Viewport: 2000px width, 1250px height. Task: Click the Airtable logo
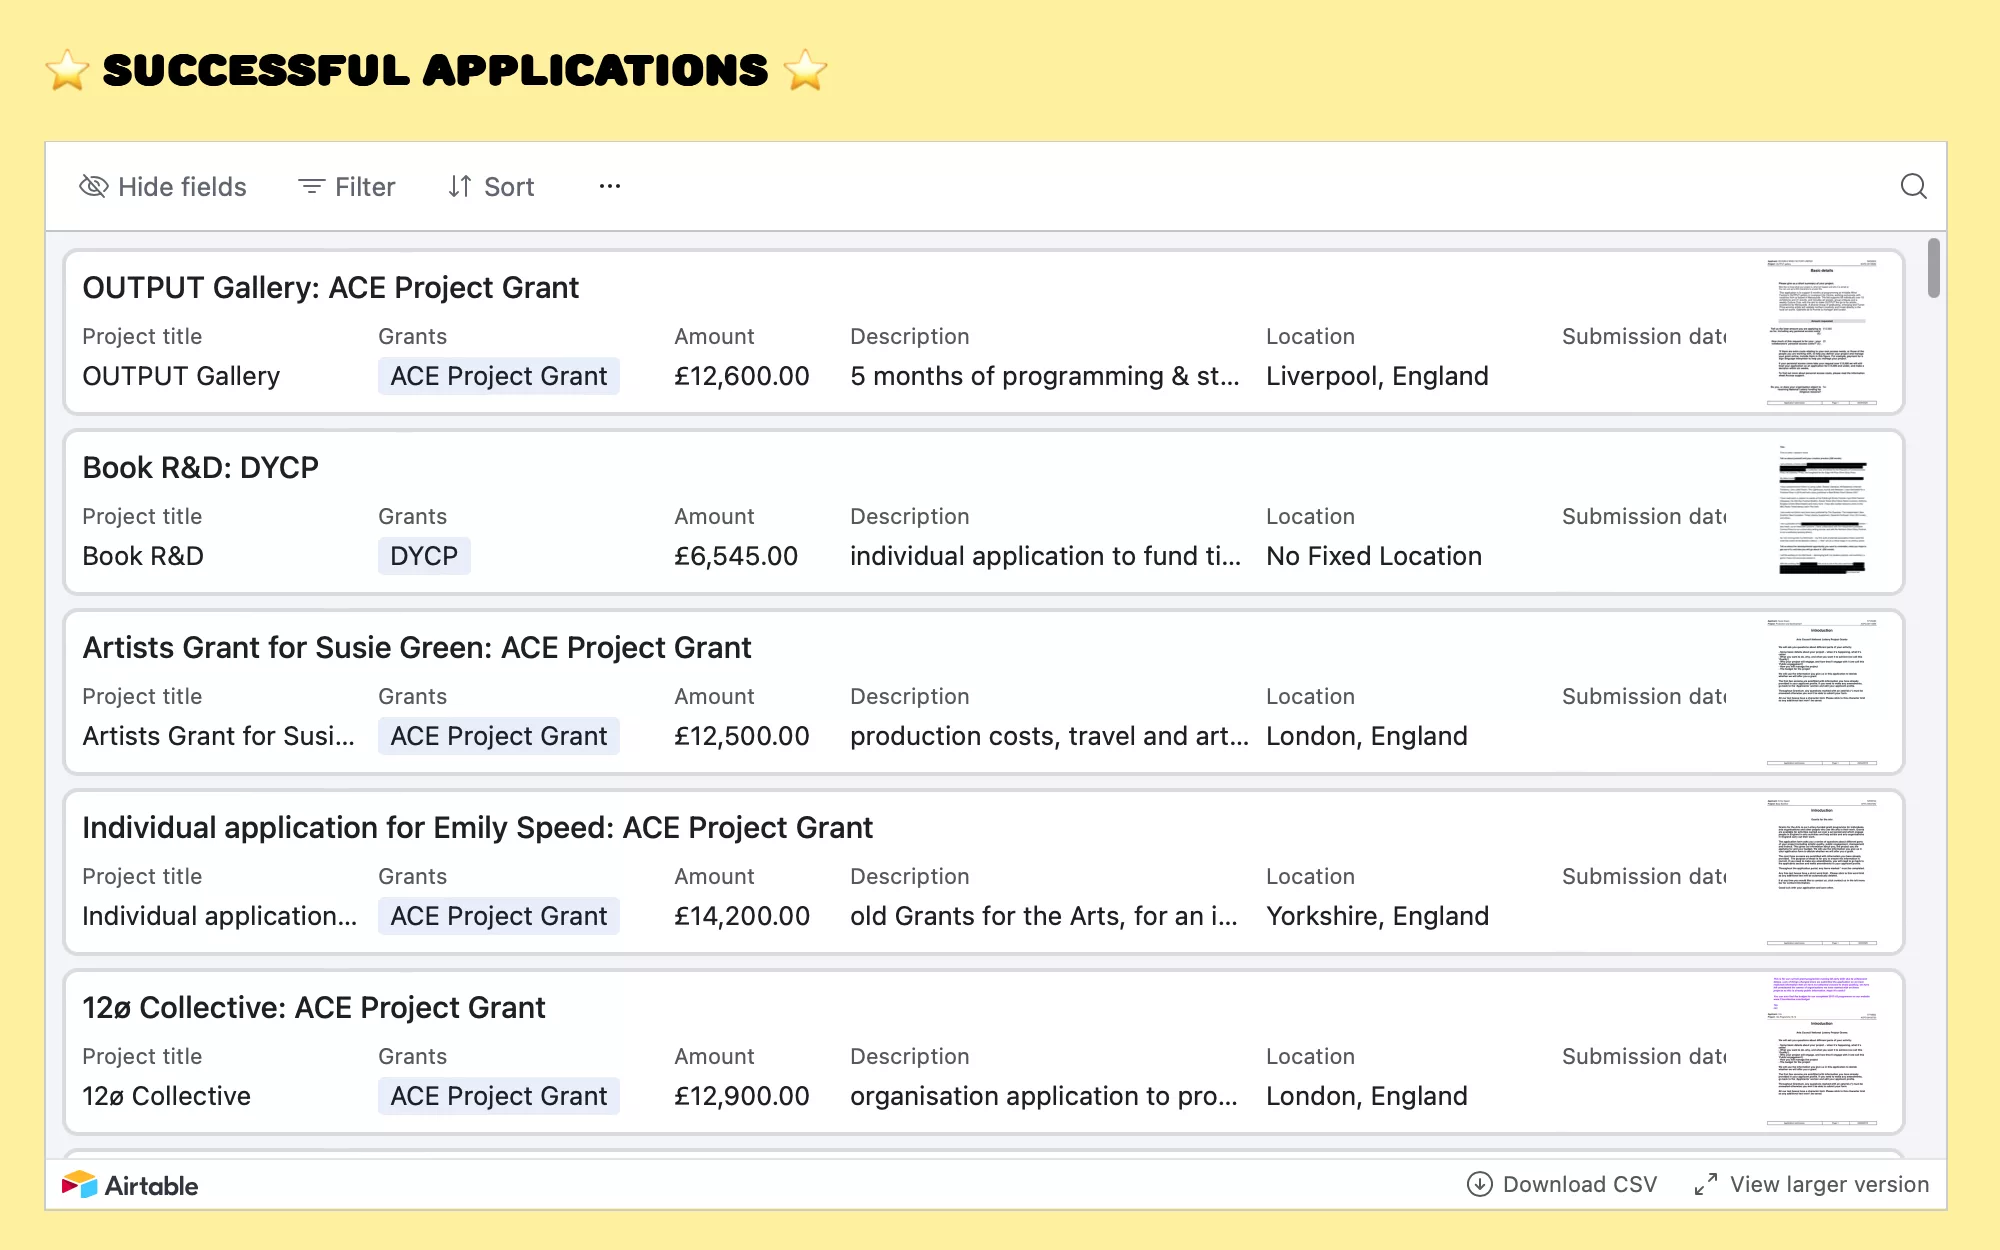[x=130, y=1185]
